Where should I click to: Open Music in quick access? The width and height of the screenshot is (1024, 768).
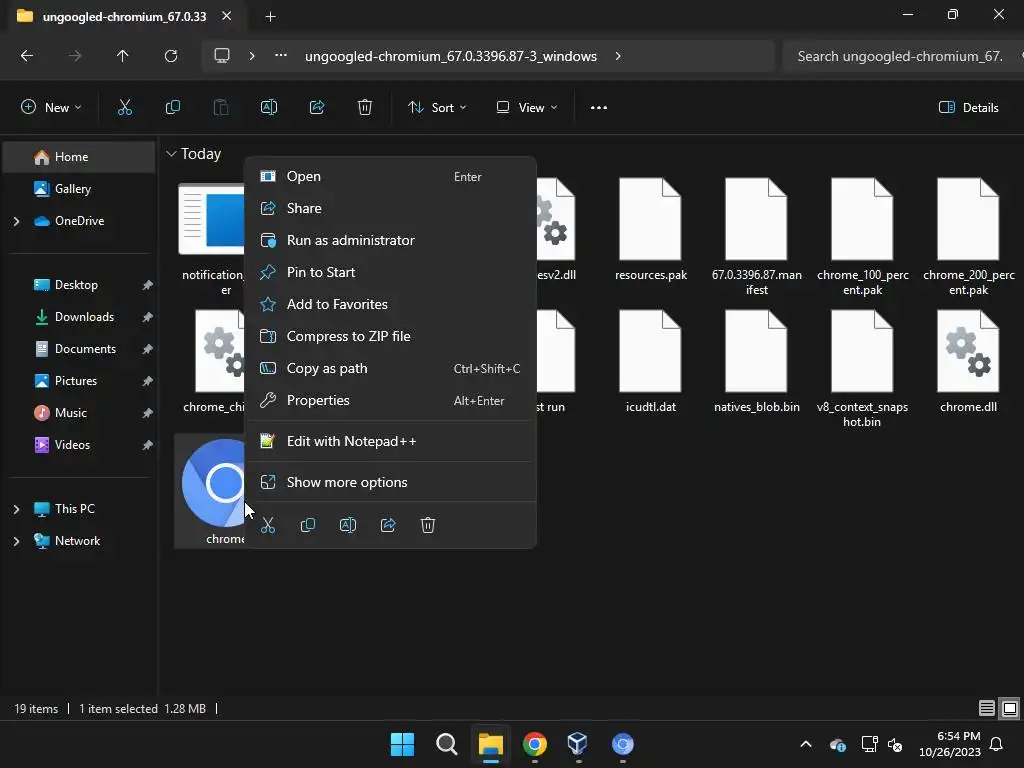[x=79, y=413]
